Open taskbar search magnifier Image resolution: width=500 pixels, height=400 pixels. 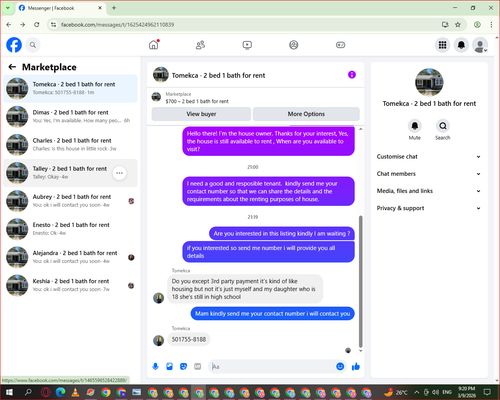pyautogui.click(x=28, y=392)
